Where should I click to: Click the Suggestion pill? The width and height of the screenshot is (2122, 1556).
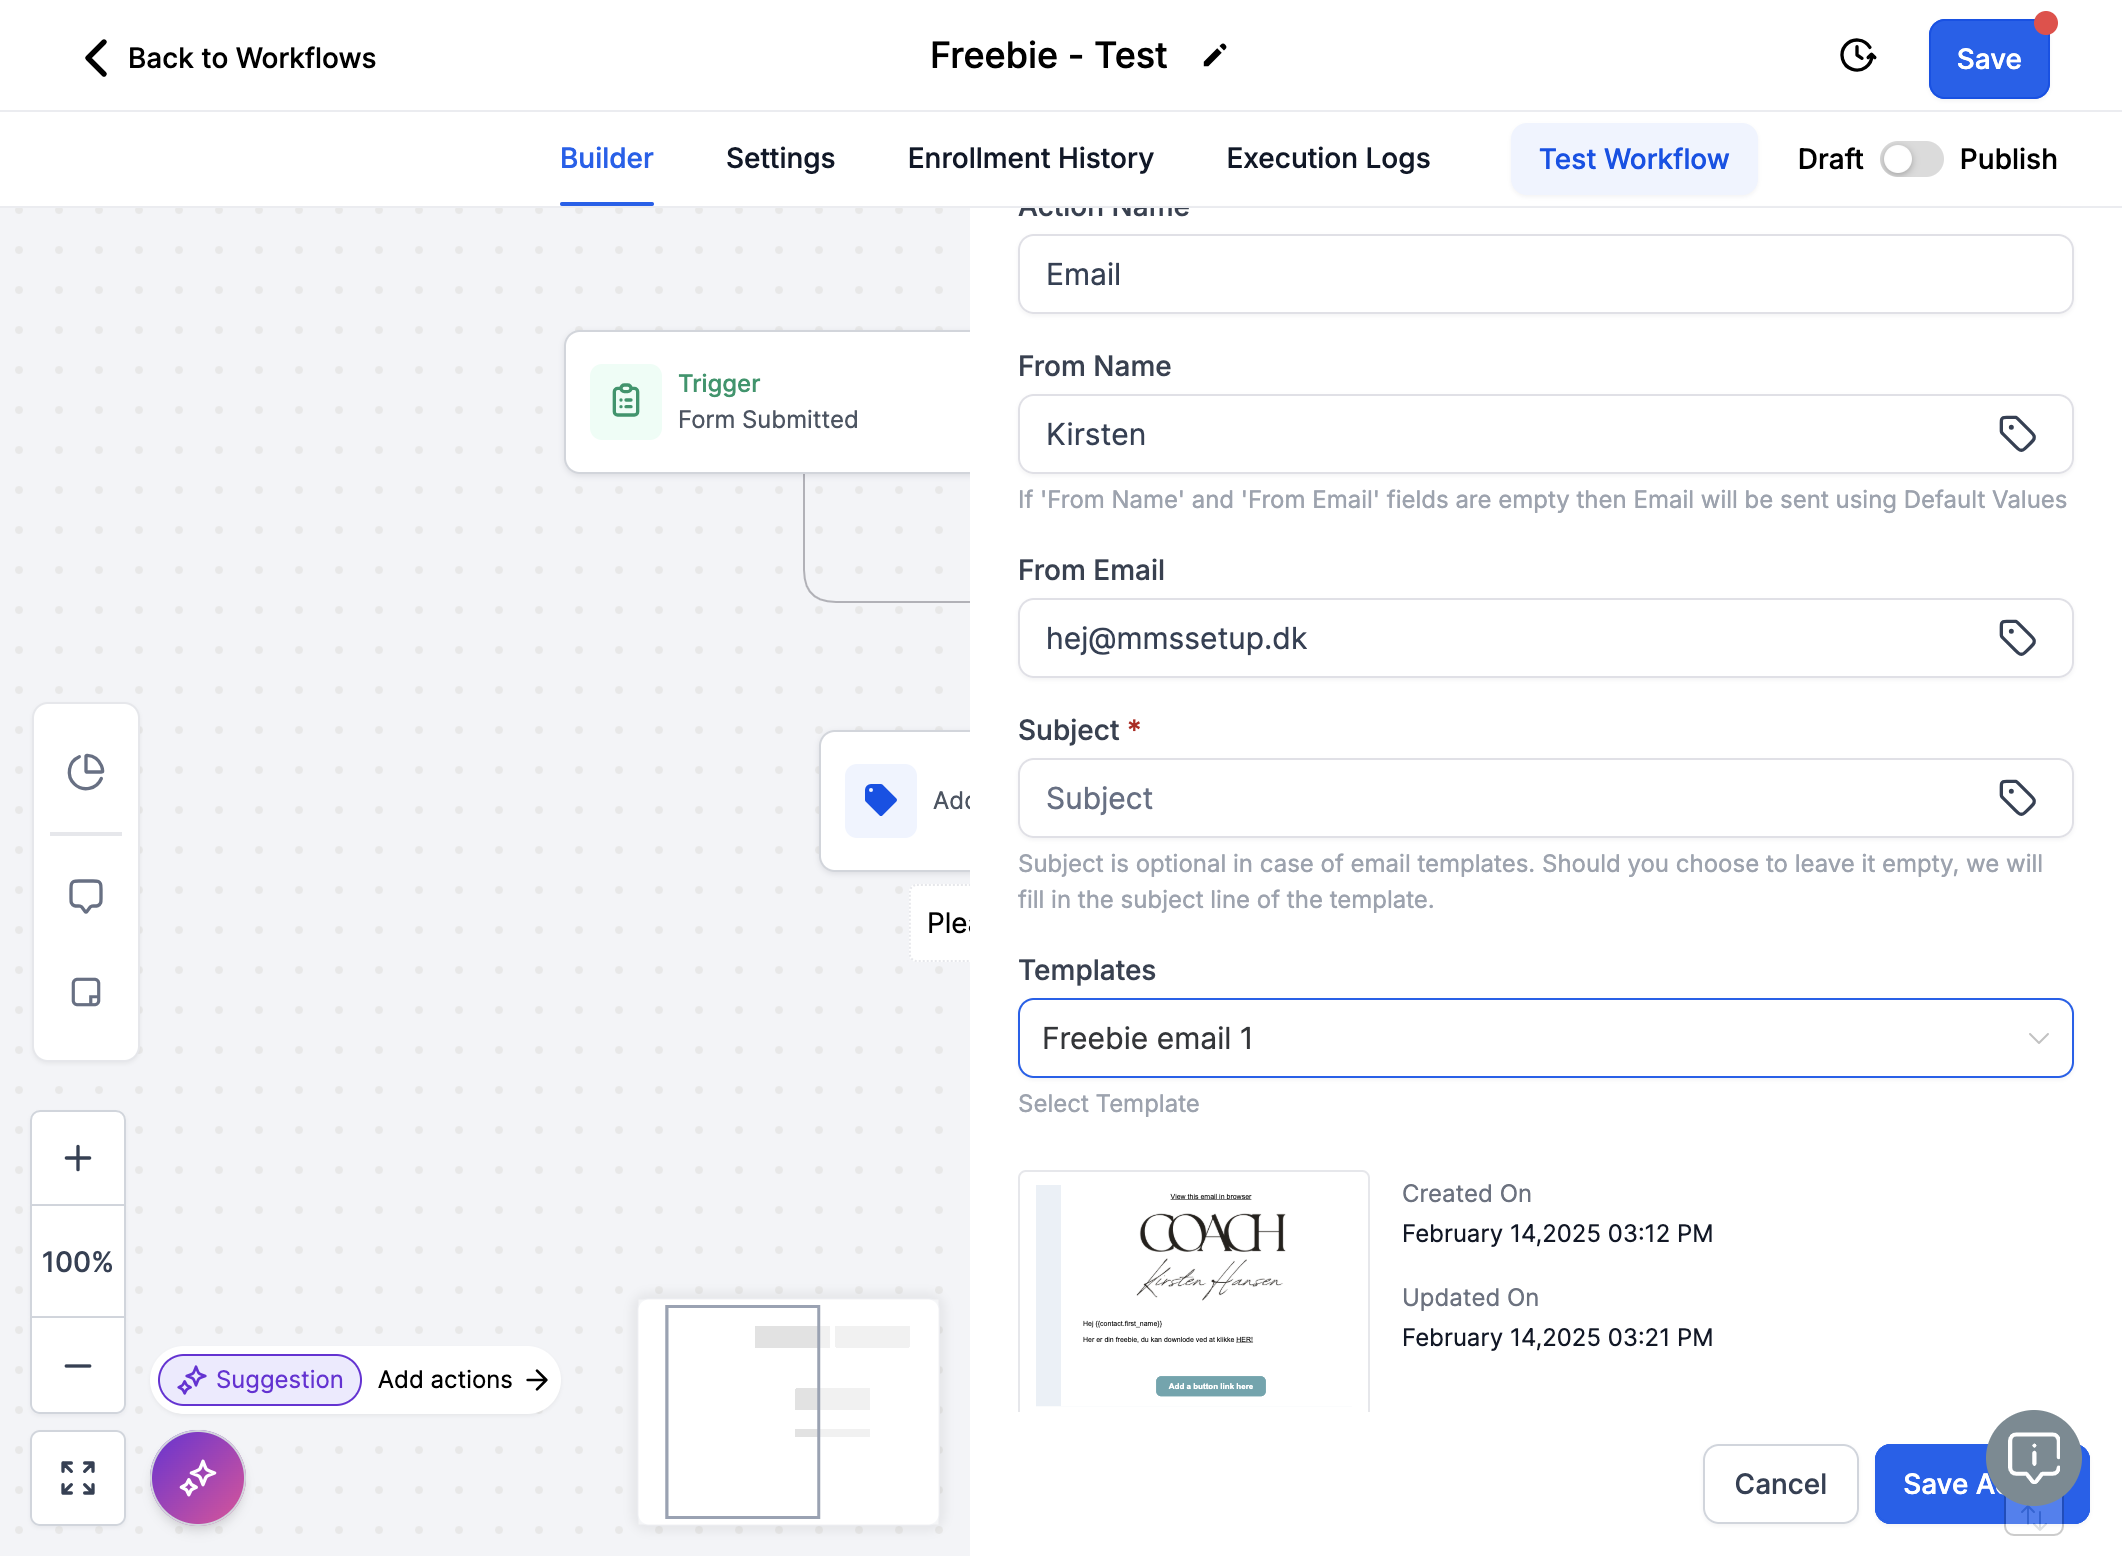(260, 1380)
